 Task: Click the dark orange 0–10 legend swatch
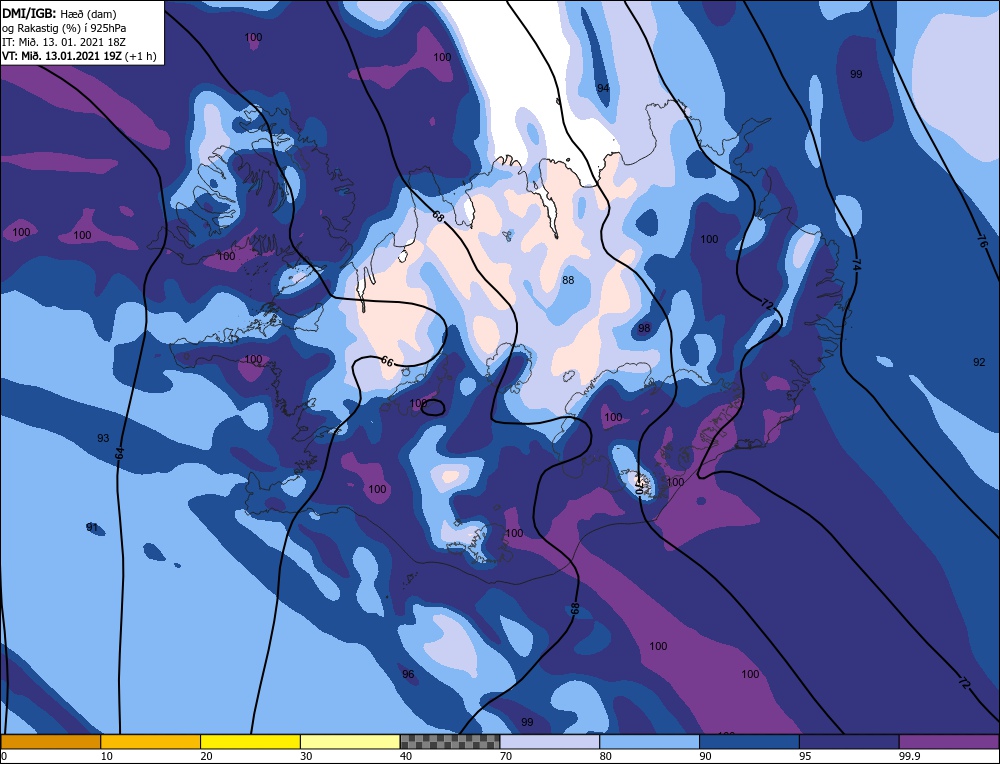(50, 741)
